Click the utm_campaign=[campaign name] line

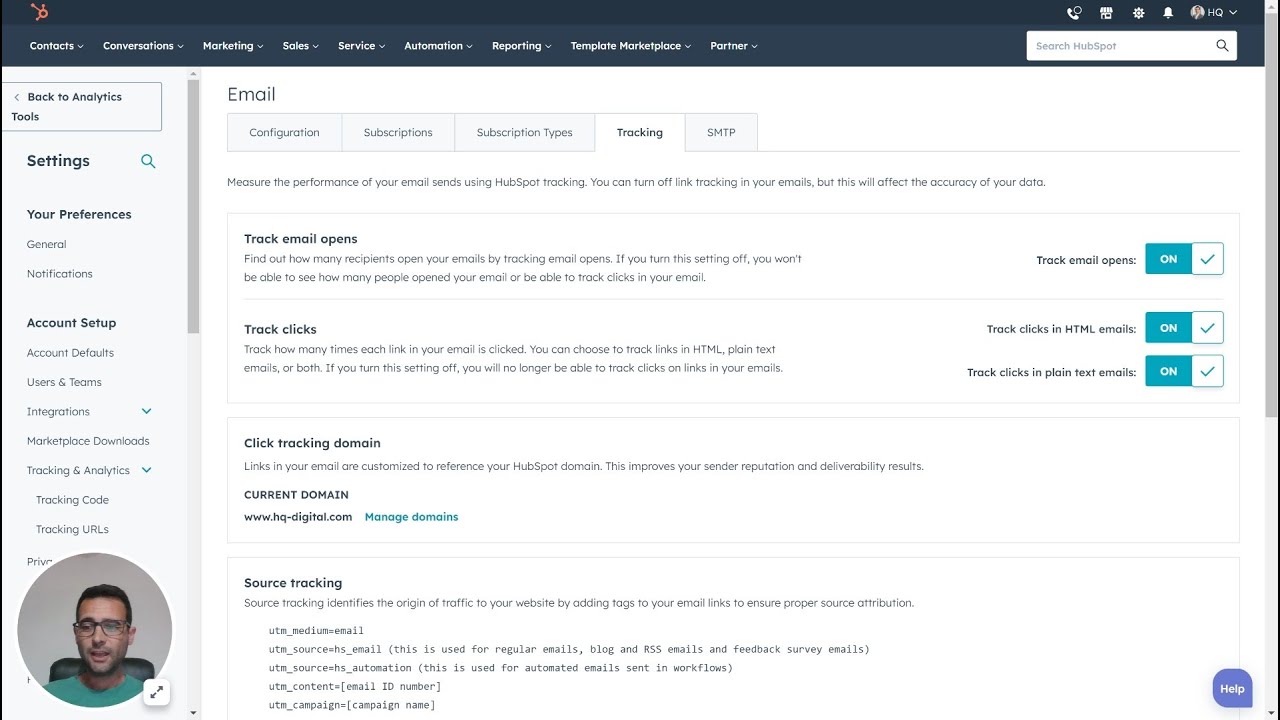pyautogui.click(x=352, y=705)
